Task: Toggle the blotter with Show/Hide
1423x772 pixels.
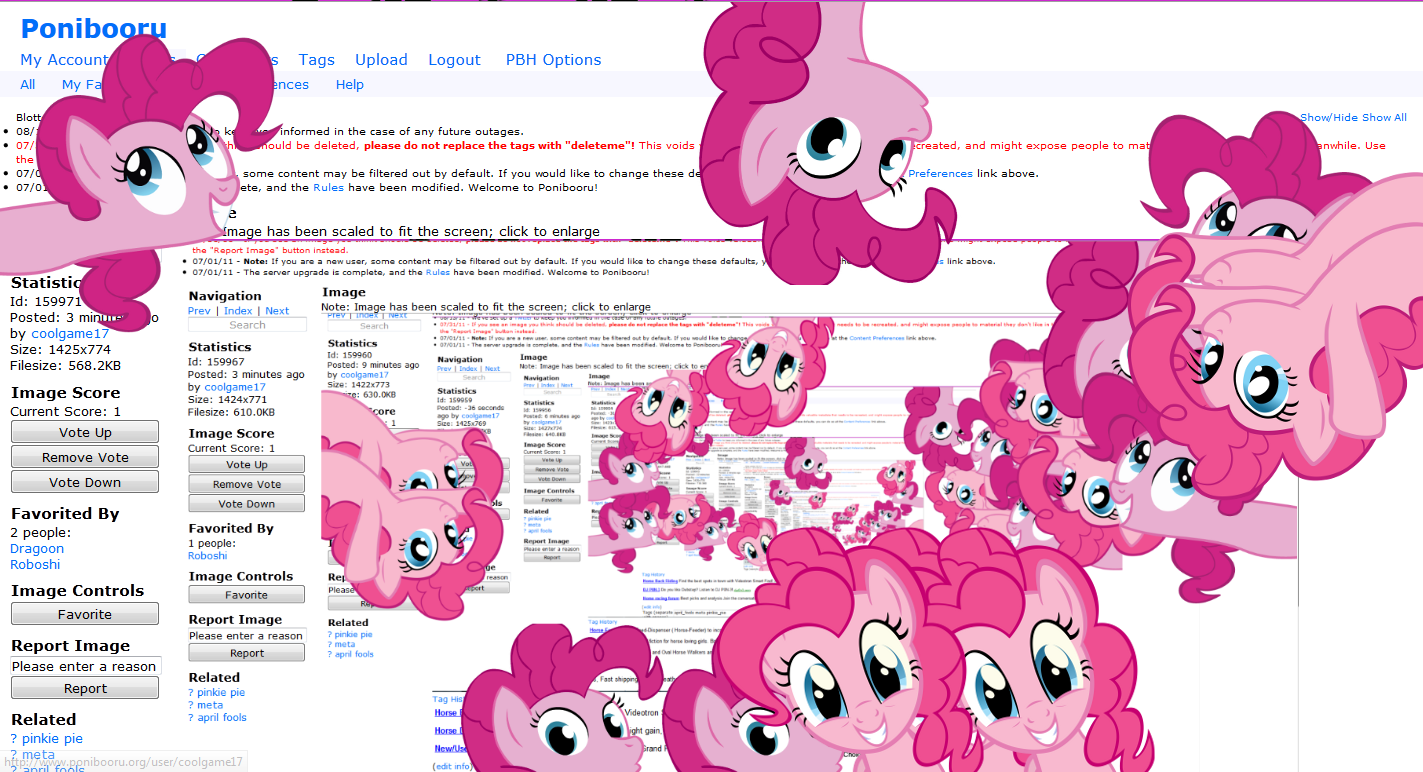Action: tap(1329, 118)
